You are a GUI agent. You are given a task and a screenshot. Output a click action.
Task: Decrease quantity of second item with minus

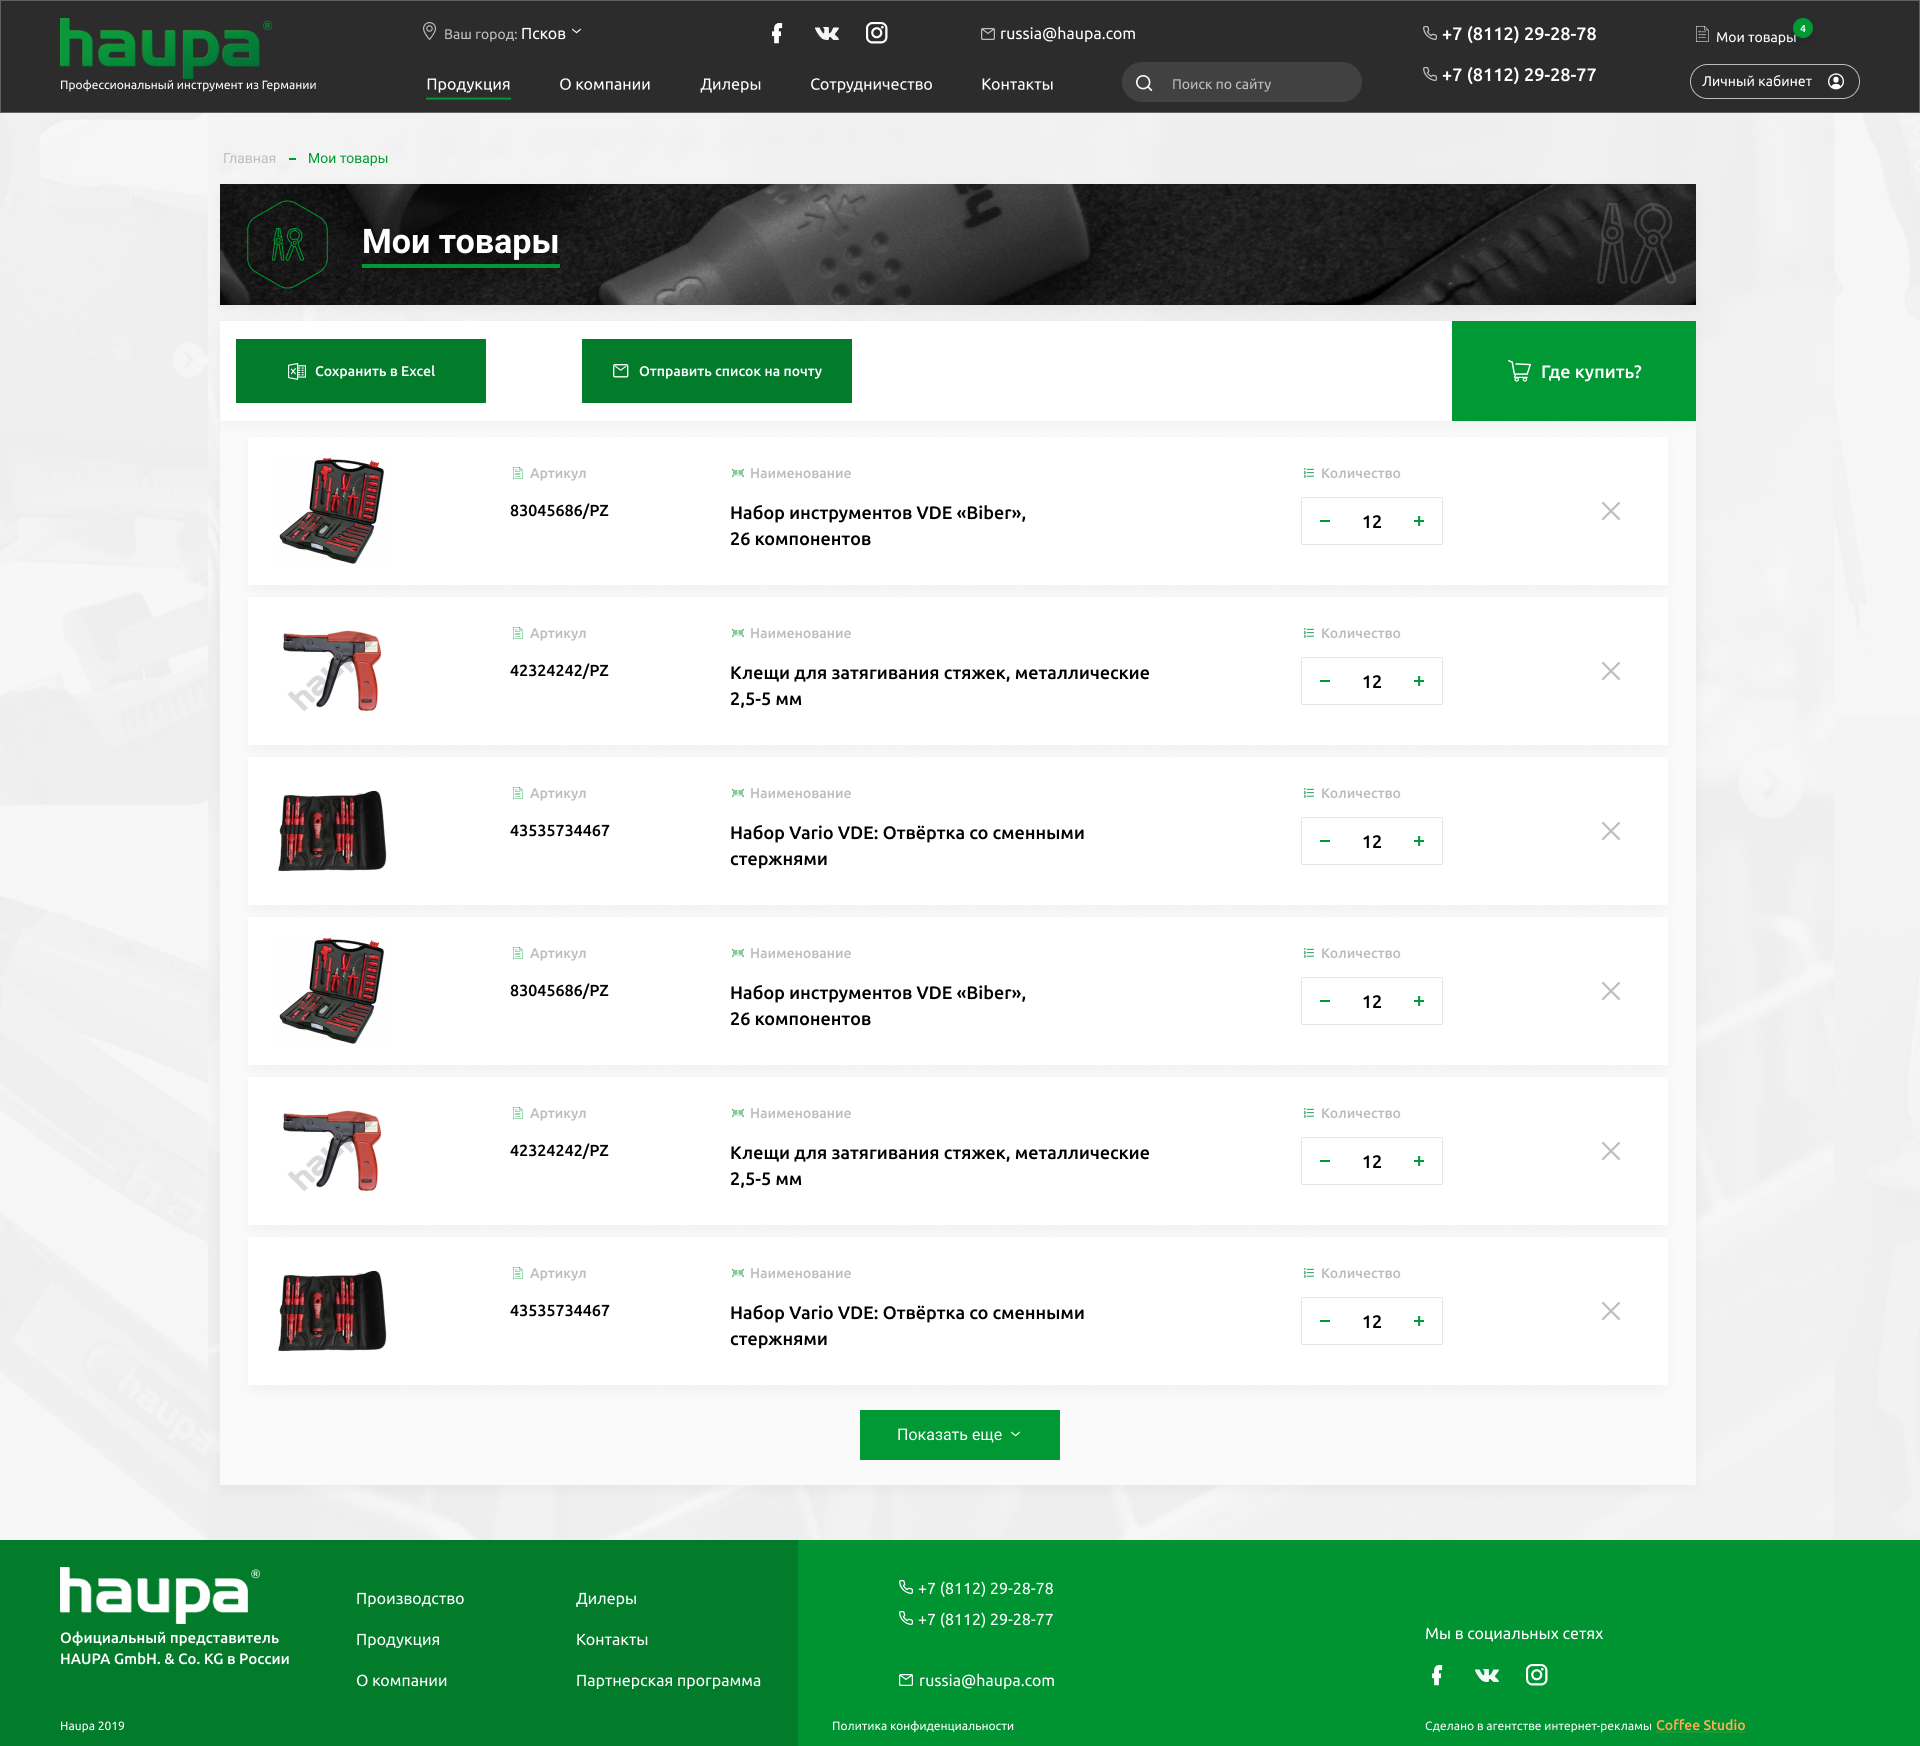coord(1325,681)
